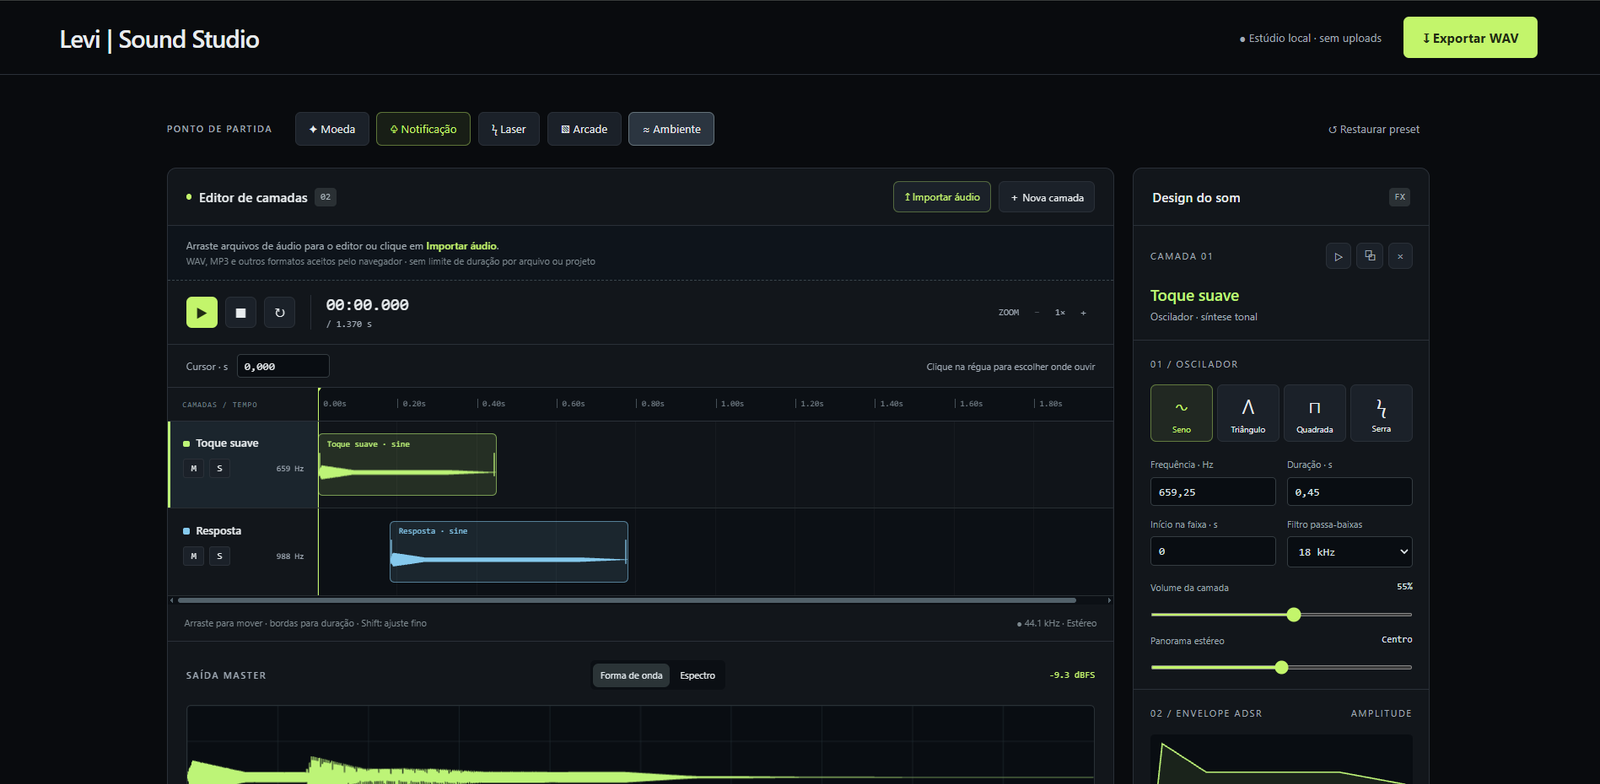Click the 00:00.000 time display
The image size is (1600, 784).
[367, 305]
